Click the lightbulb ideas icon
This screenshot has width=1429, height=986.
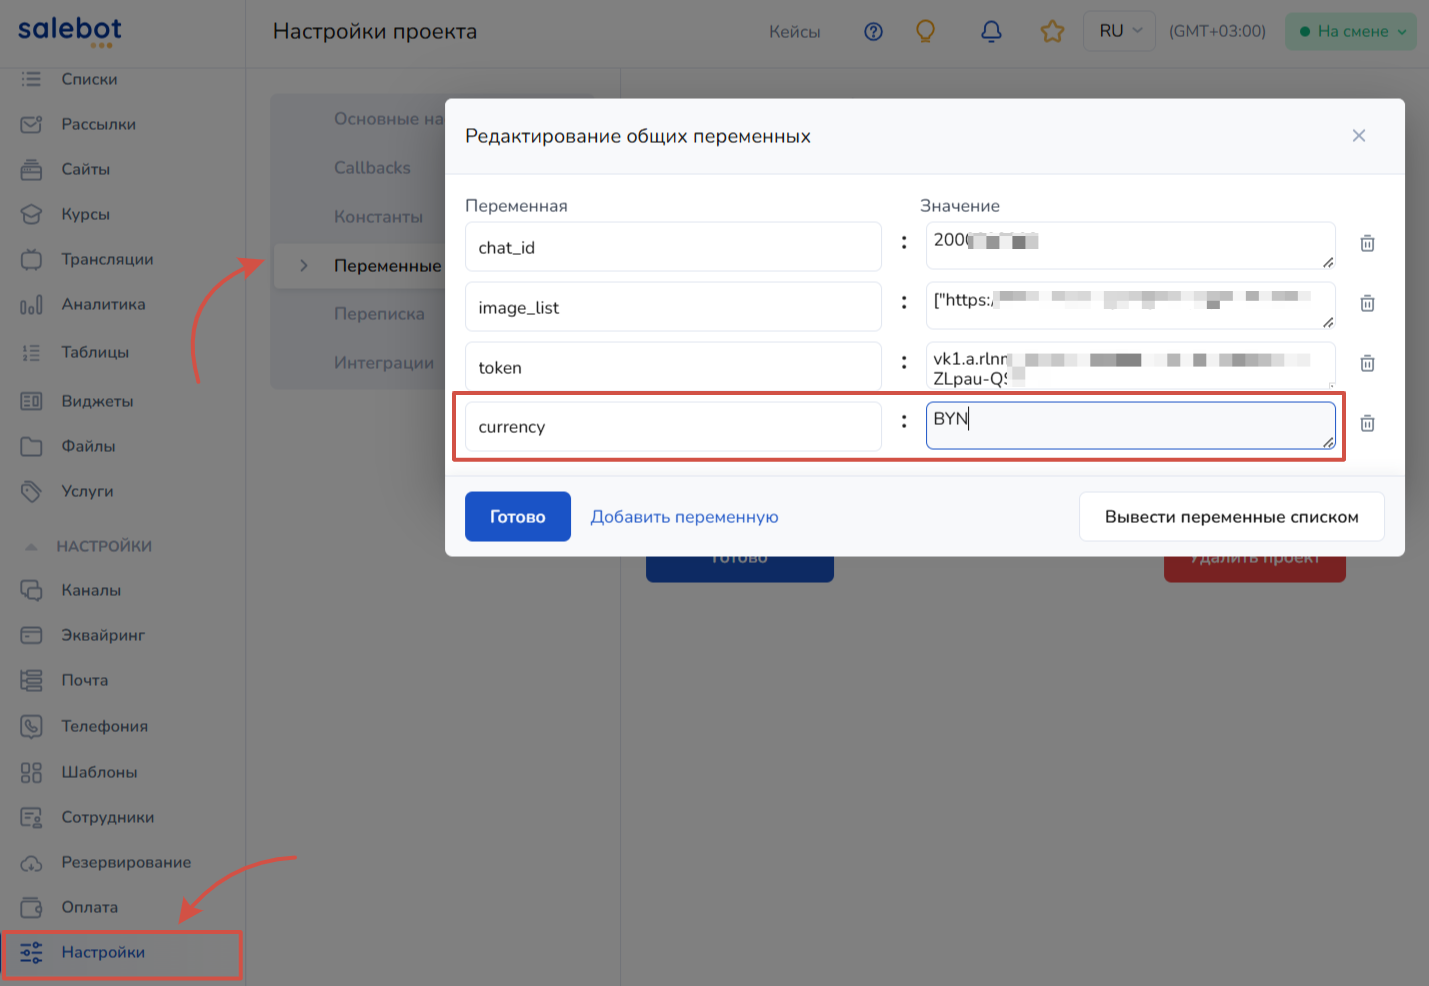[926, 32]
